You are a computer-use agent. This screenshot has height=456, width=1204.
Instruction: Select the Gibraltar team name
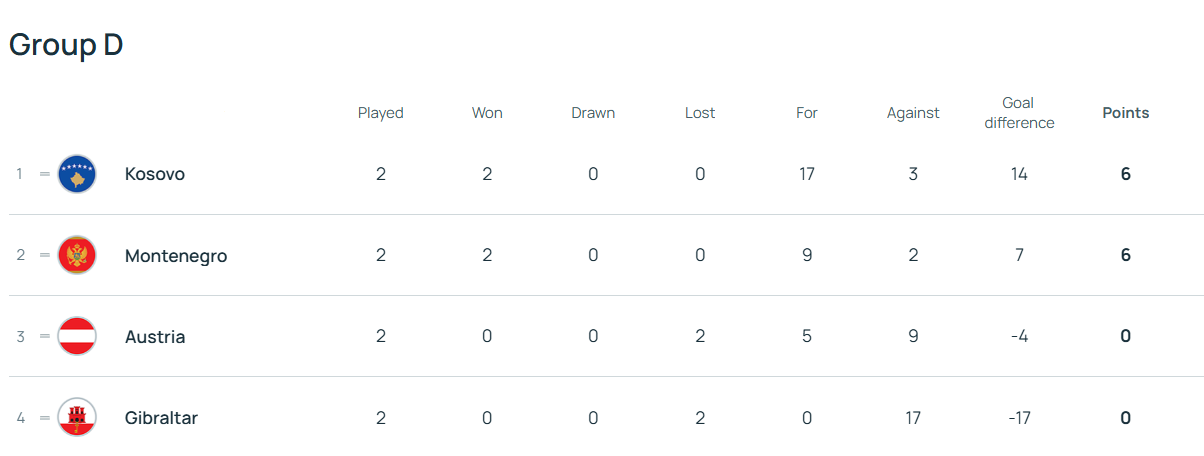point(161,418)
